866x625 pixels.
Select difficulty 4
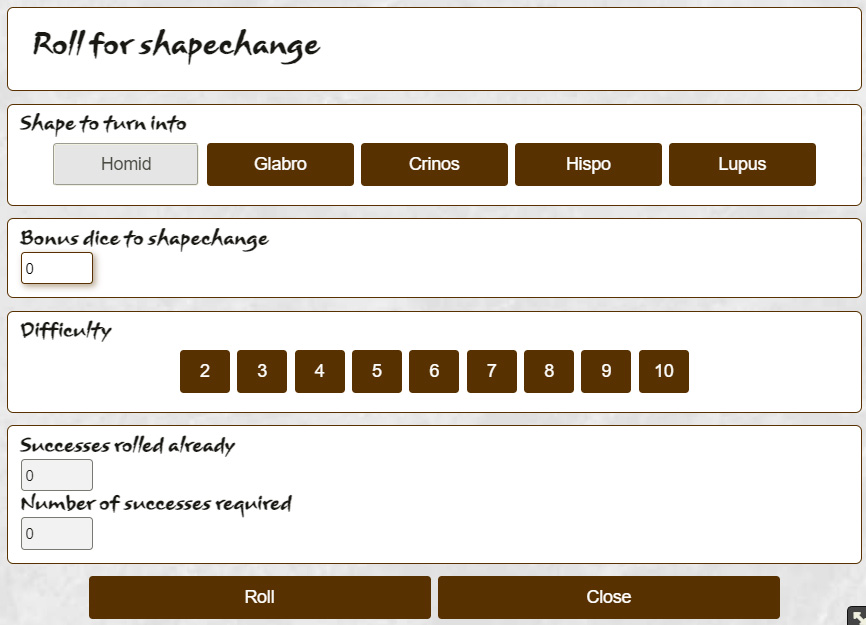[320, 371]
